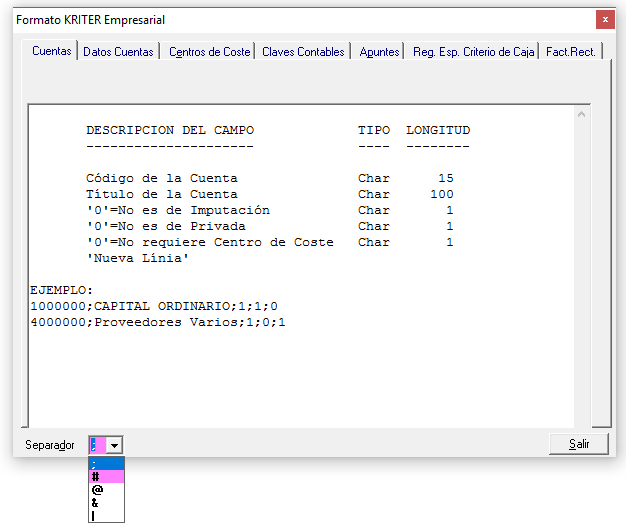Image resolution: width=626 pixels, height=526 pixels.
Task: Click the Salir button
Action: coord(579,444)
